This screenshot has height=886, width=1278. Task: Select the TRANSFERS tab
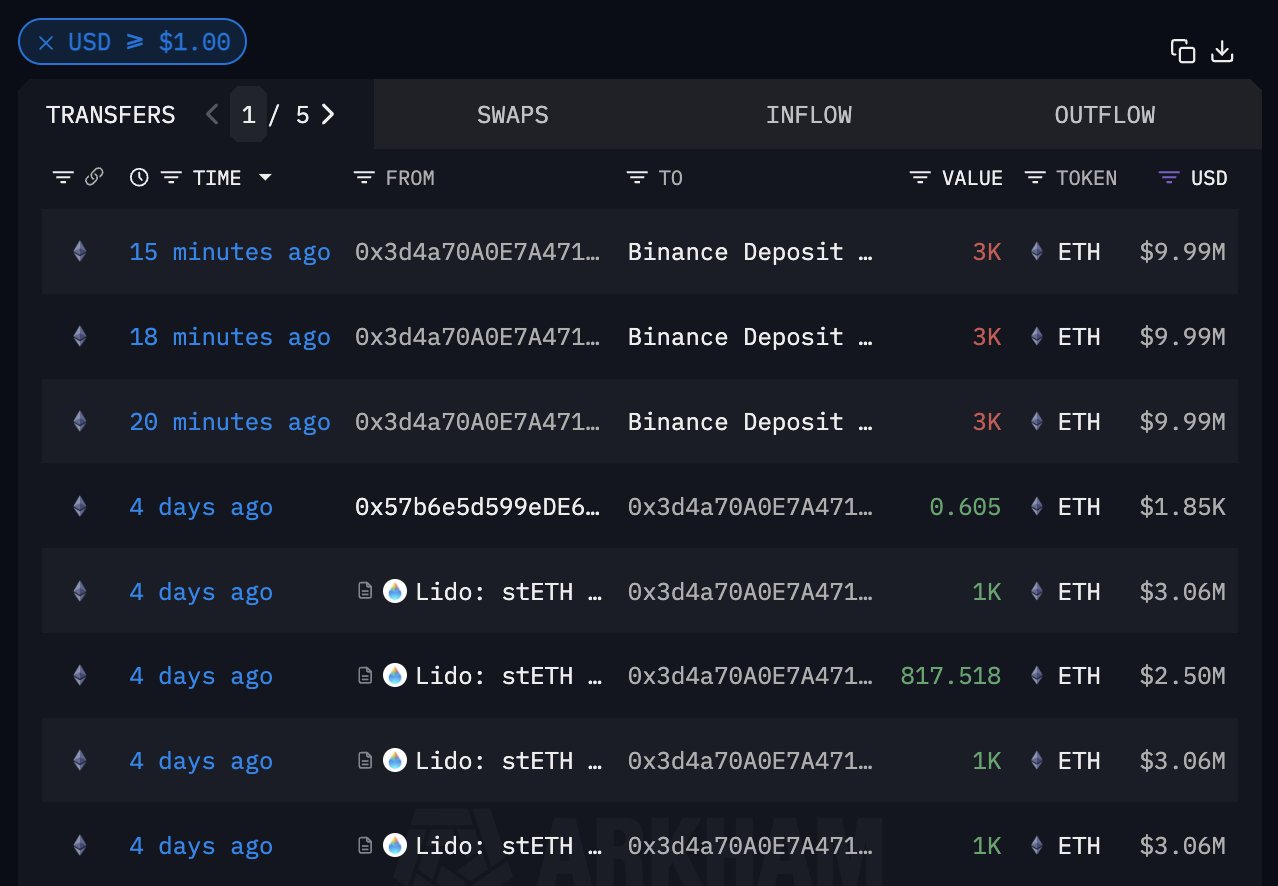point(110,115)
